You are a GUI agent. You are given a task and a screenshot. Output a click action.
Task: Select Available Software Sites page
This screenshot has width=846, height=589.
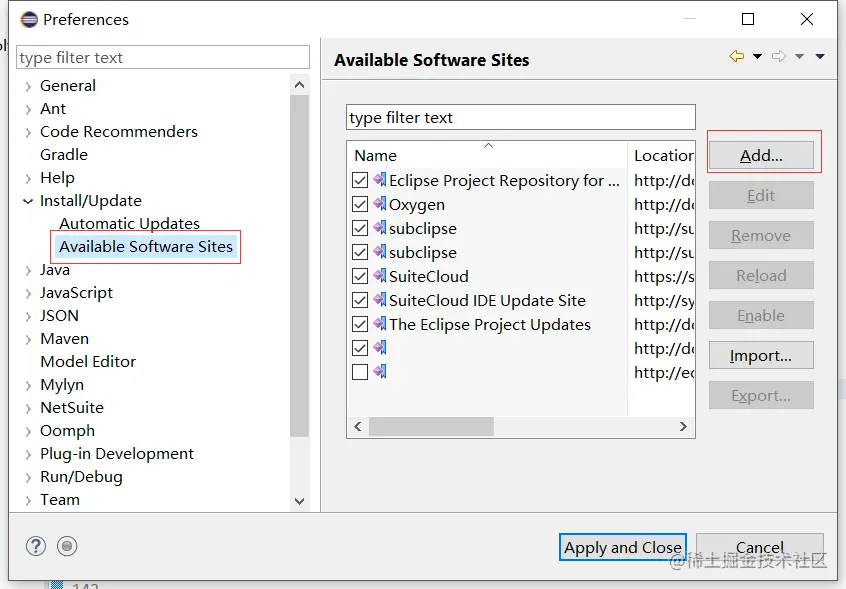click(146, 246)
